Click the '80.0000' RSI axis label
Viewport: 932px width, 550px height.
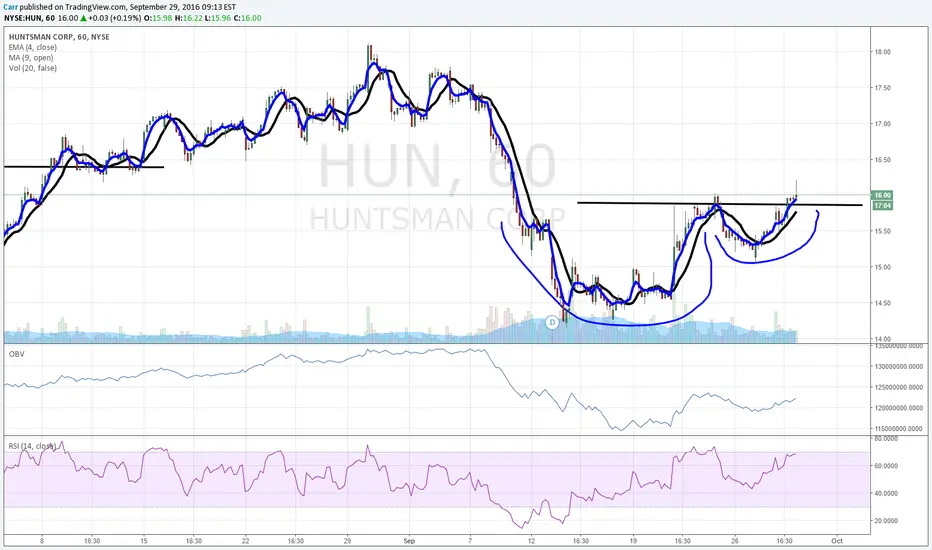click(x=886, y=439)
